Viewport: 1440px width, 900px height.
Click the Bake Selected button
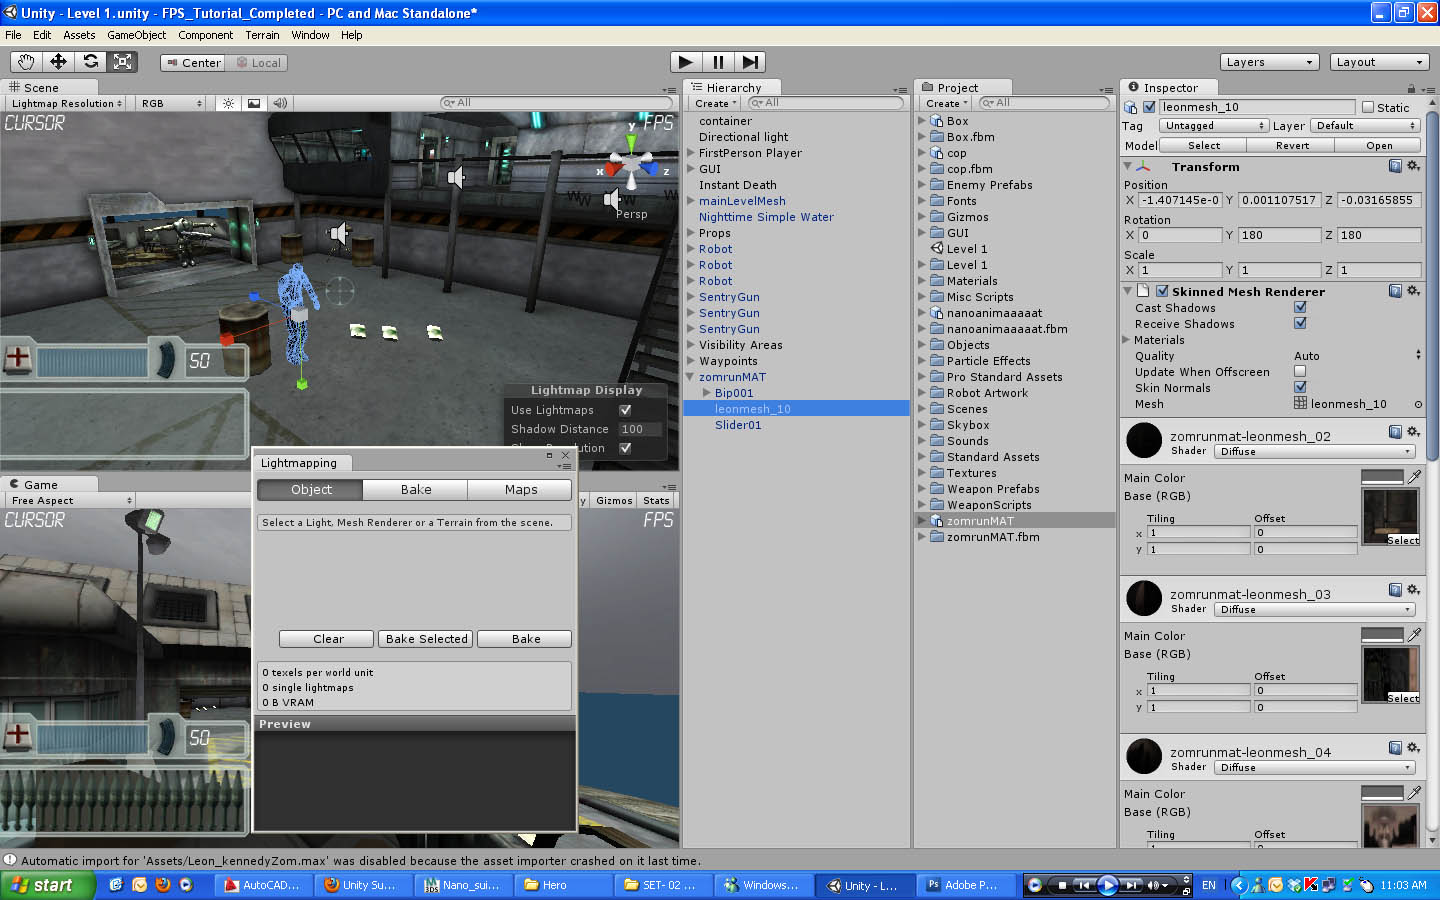pos(425,638)
